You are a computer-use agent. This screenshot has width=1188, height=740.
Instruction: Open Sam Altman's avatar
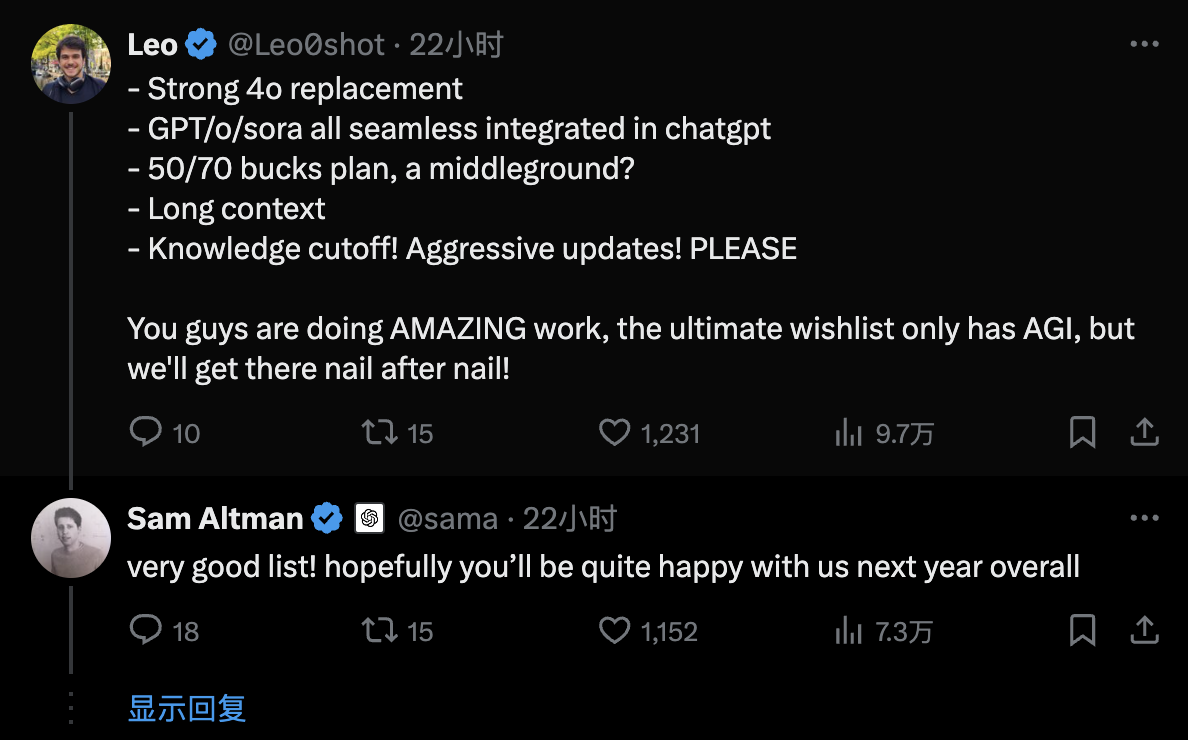pyautogui.click(x=70, y=538)
